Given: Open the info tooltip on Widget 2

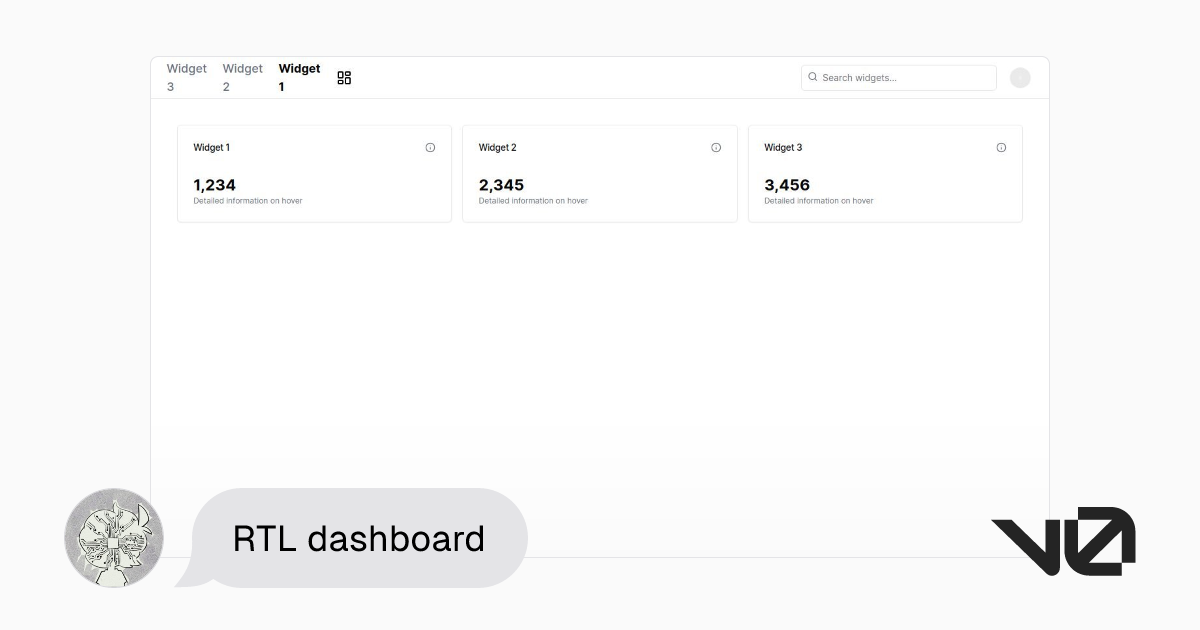Looking at the screenshot, I should coord(716,147).
